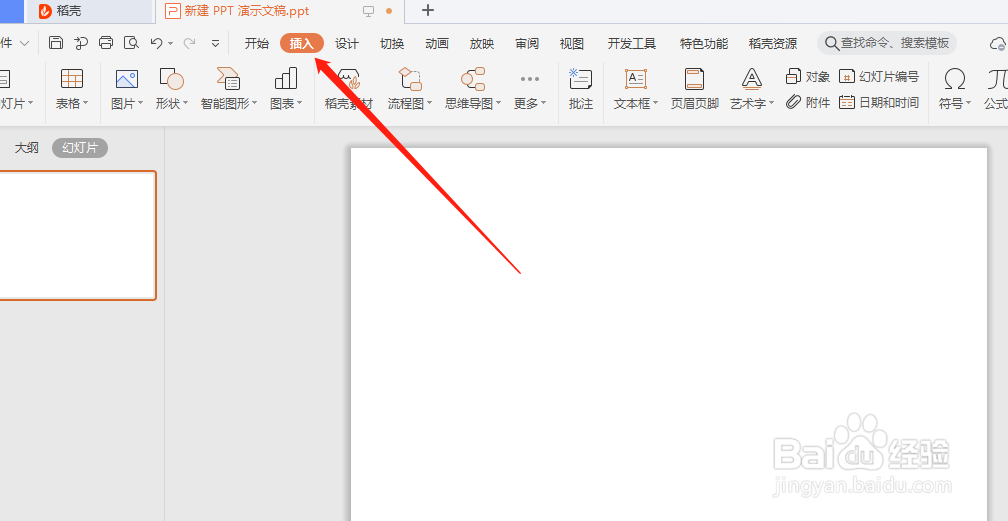This screenshot has width=1008, height=521.
Task: Expand the 流程图 dropdown arrow
Action: 429,104
